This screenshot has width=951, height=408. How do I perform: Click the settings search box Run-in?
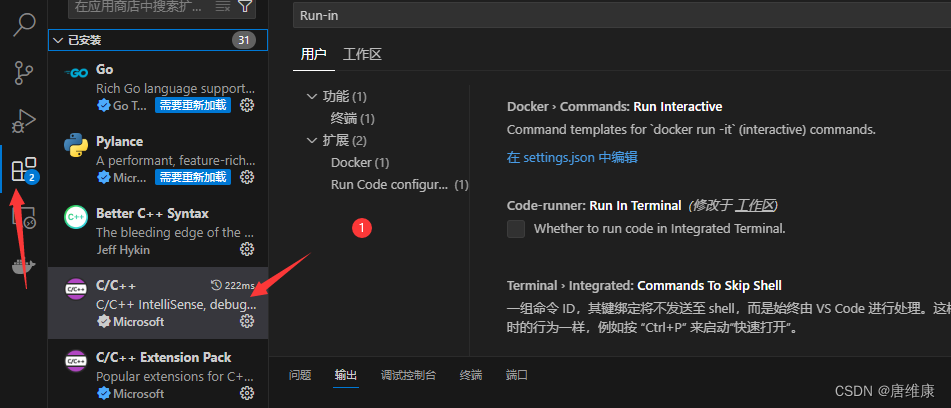tap(622, 16)
